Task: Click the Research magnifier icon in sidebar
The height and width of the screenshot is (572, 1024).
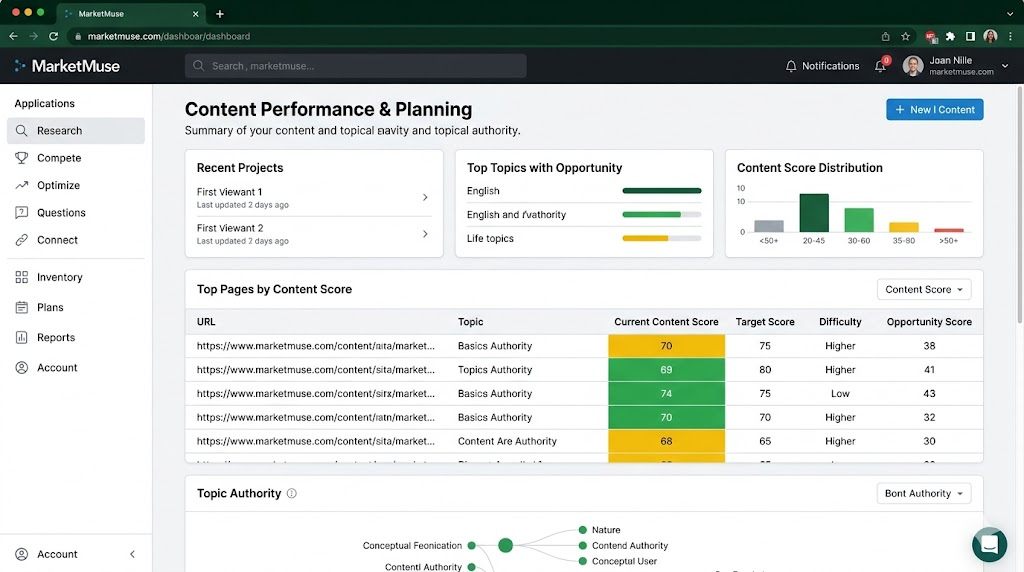Action: 22,131
